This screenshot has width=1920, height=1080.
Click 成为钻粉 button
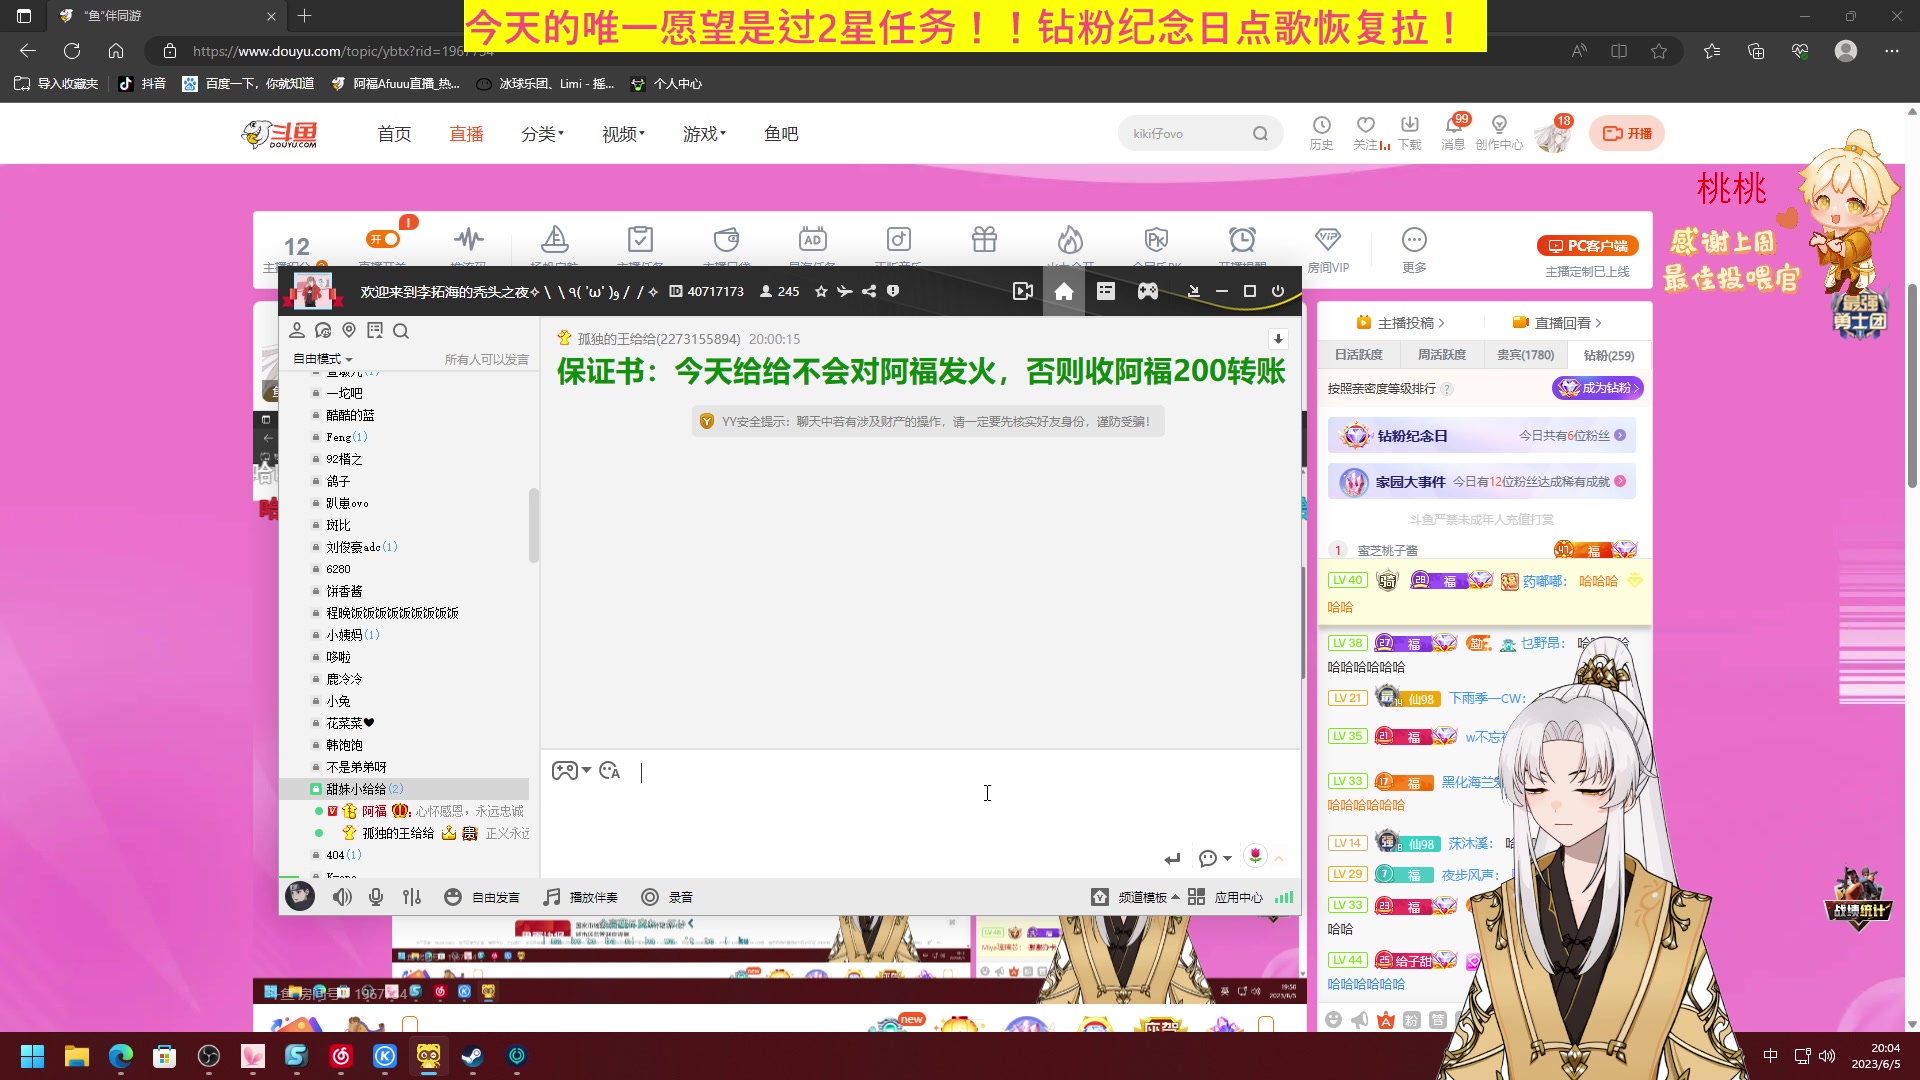(x=1597, y=388)
